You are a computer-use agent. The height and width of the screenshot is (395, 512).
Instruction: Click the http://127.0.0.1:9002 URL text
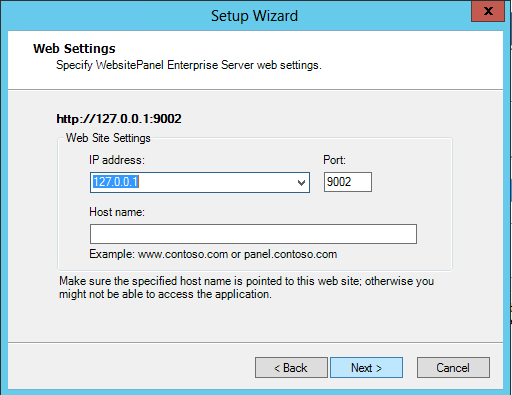[x=119, y=119]
